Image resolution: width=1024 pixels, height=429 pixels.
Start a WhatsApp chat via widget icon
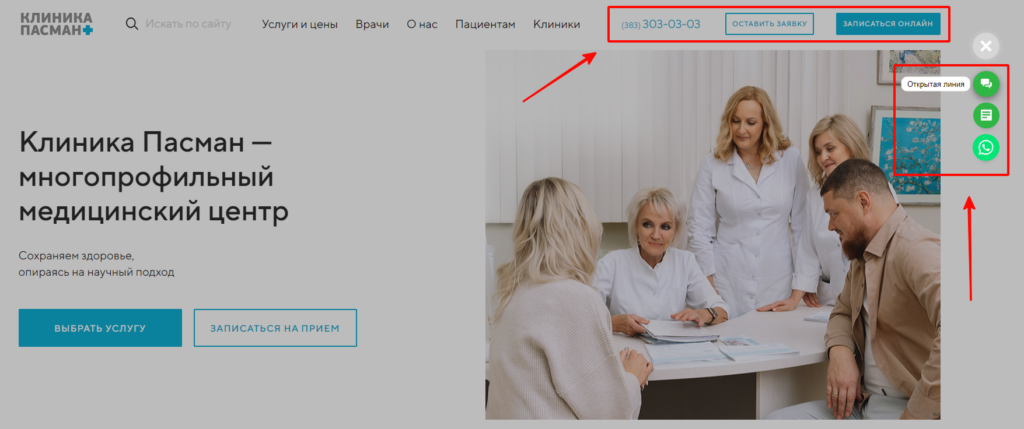(x=986, y=148)
